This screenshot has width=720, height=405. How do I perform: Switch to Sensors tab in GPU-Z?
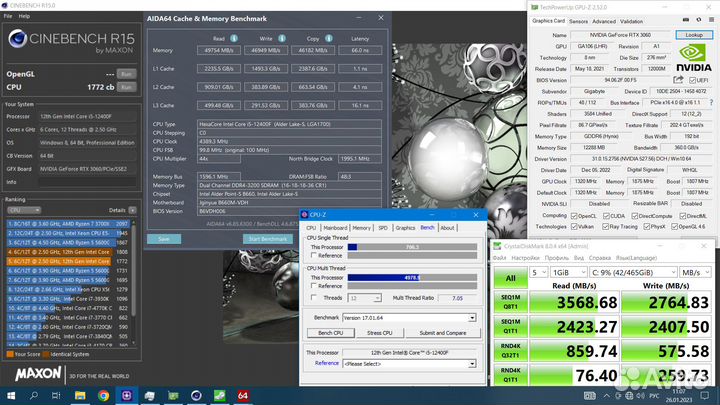[x=578, y=21]
